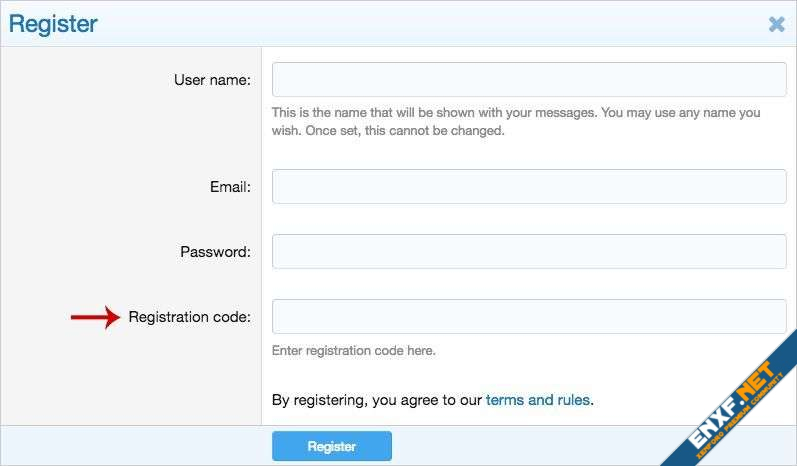Focus the User name text field
Image resolution: width=797 pixels, height=466 pixels.
click(529, 80)
